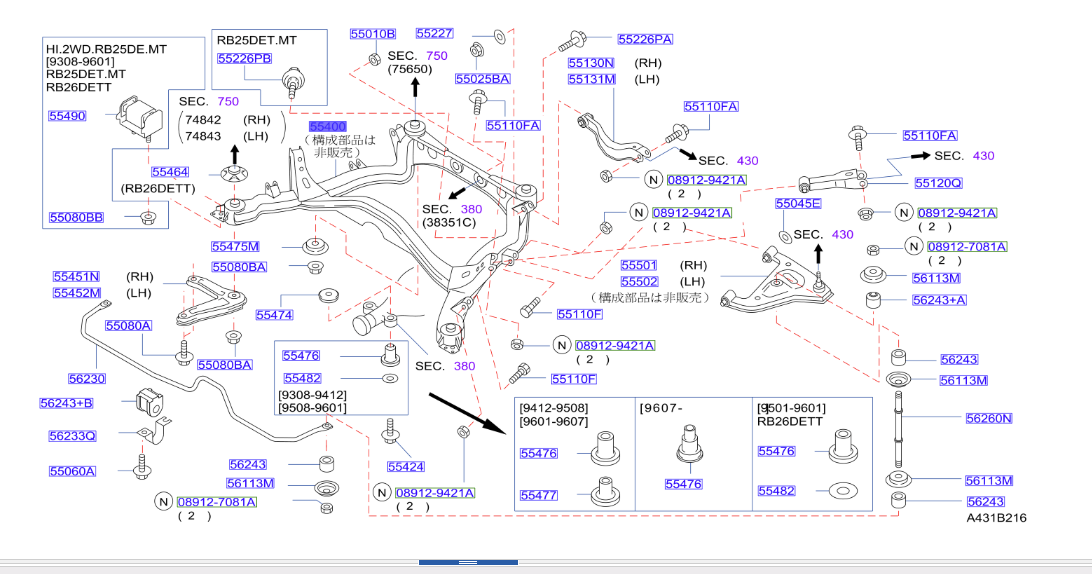Open part 55130N (RH) link
The image size is (1092, 574).
[x=591, y=63]
